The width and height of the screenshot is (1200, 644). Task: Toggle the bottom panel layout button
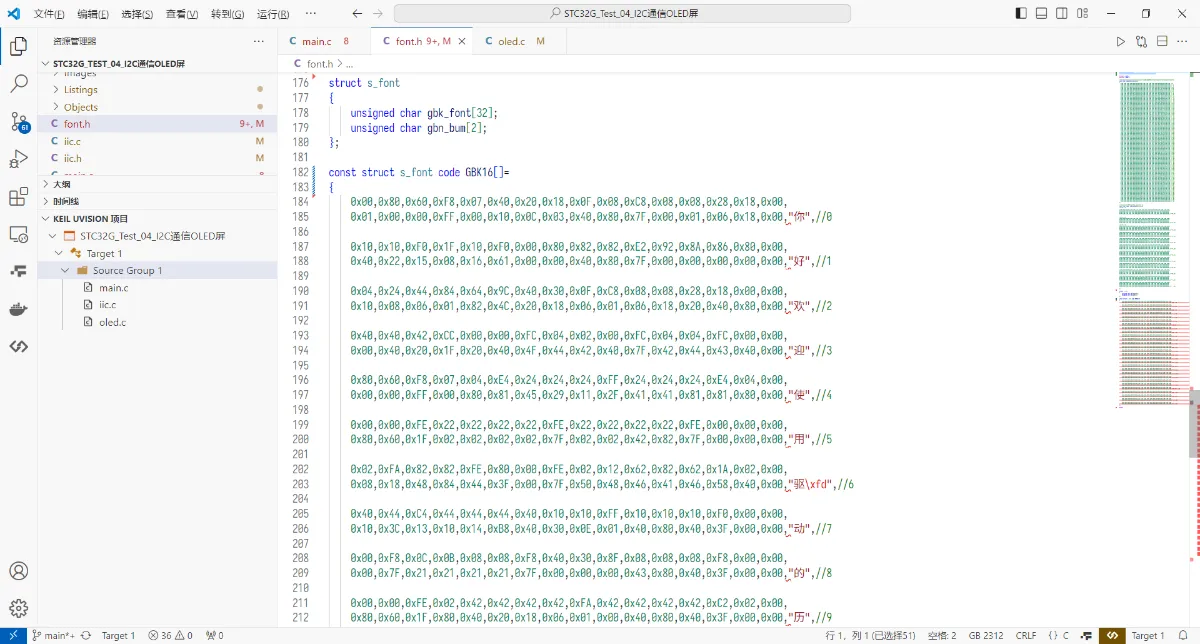coord(1042,14)
